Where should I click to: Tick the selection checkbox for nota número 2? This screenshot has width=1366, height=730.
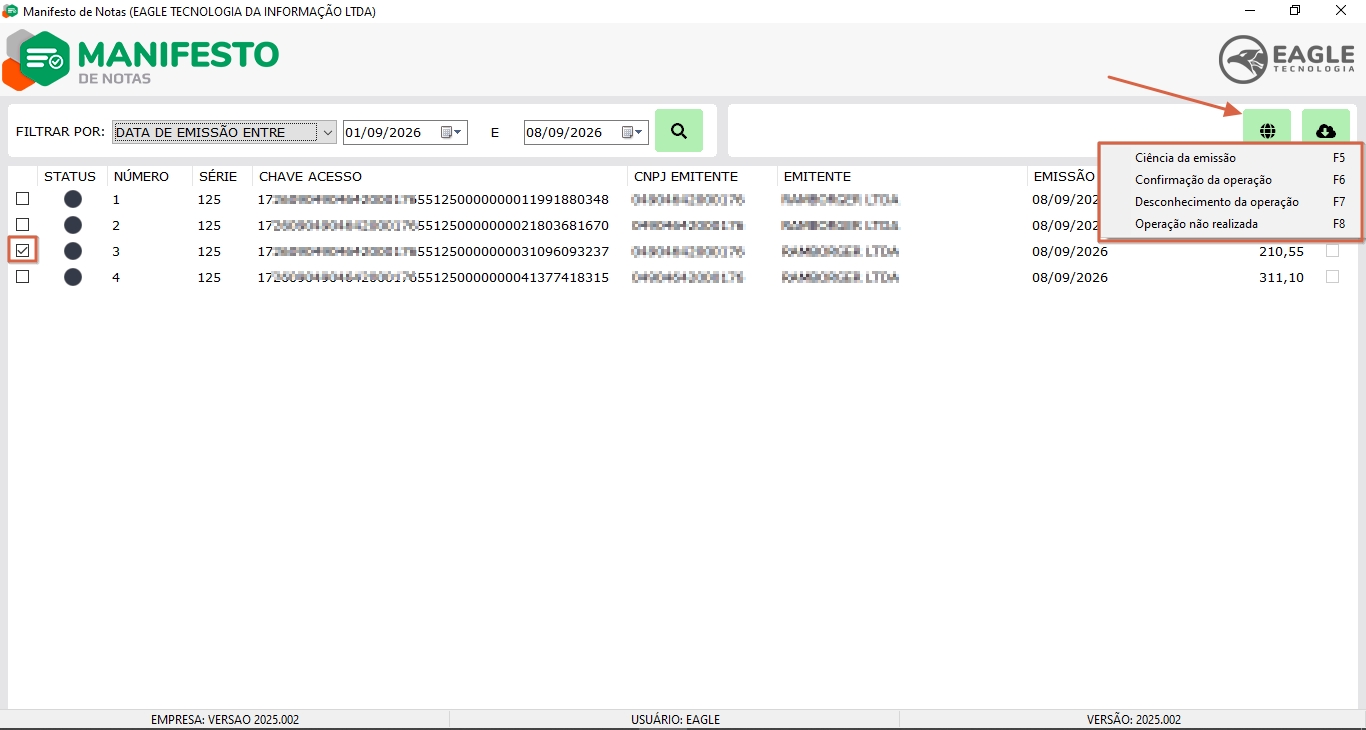point(22,225)
